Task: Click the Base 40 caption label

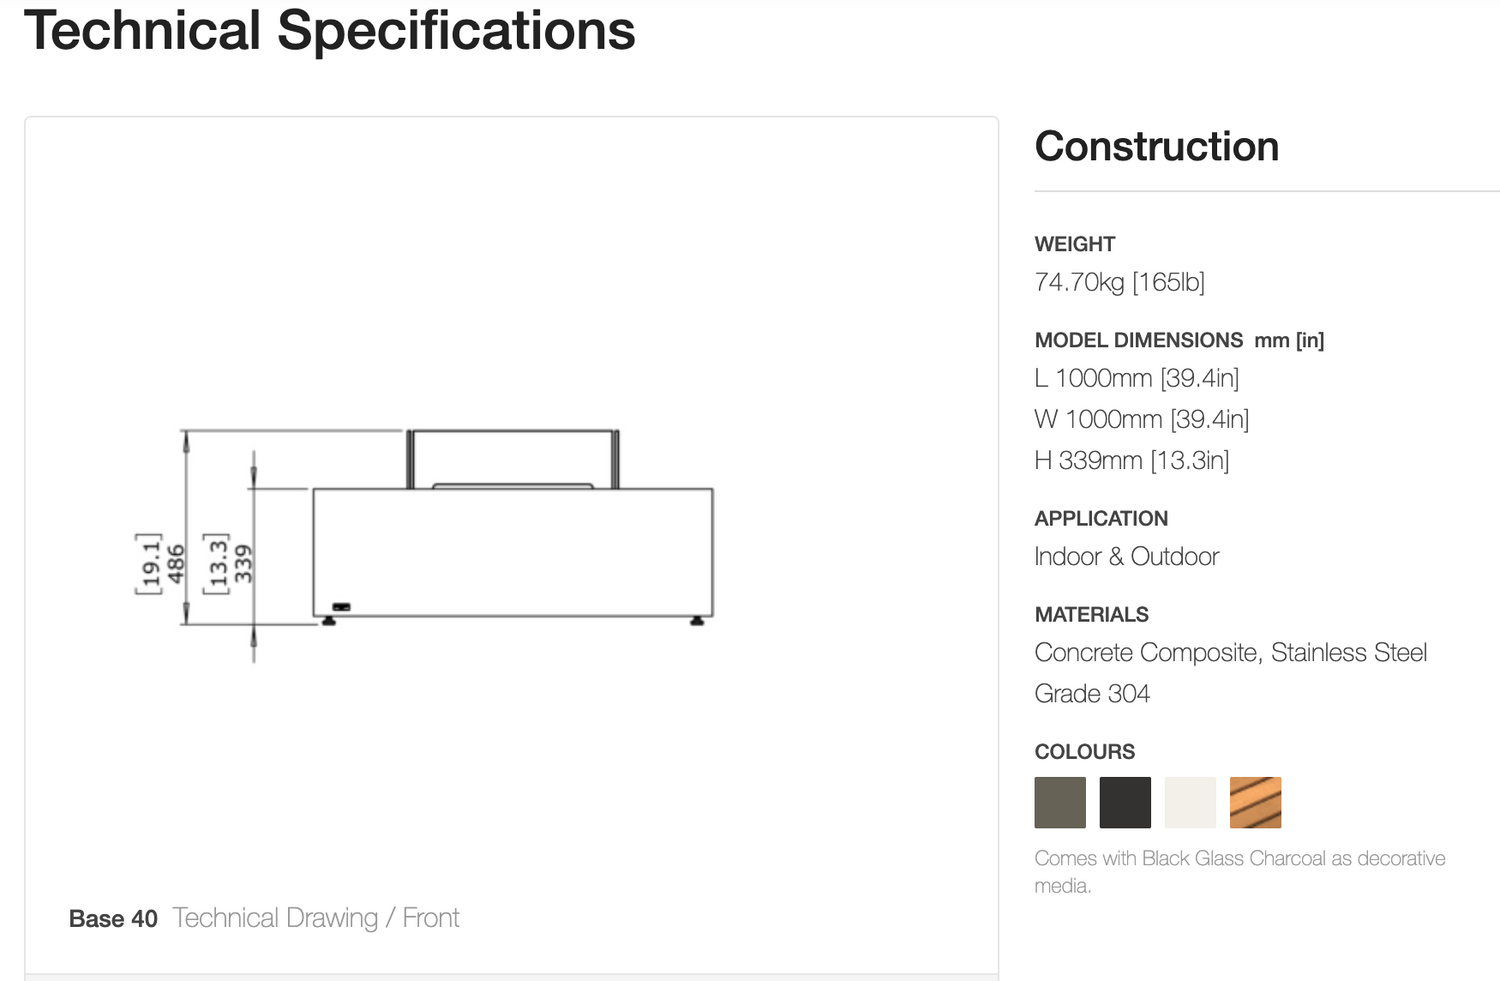Action: click(x=113, y=919)
